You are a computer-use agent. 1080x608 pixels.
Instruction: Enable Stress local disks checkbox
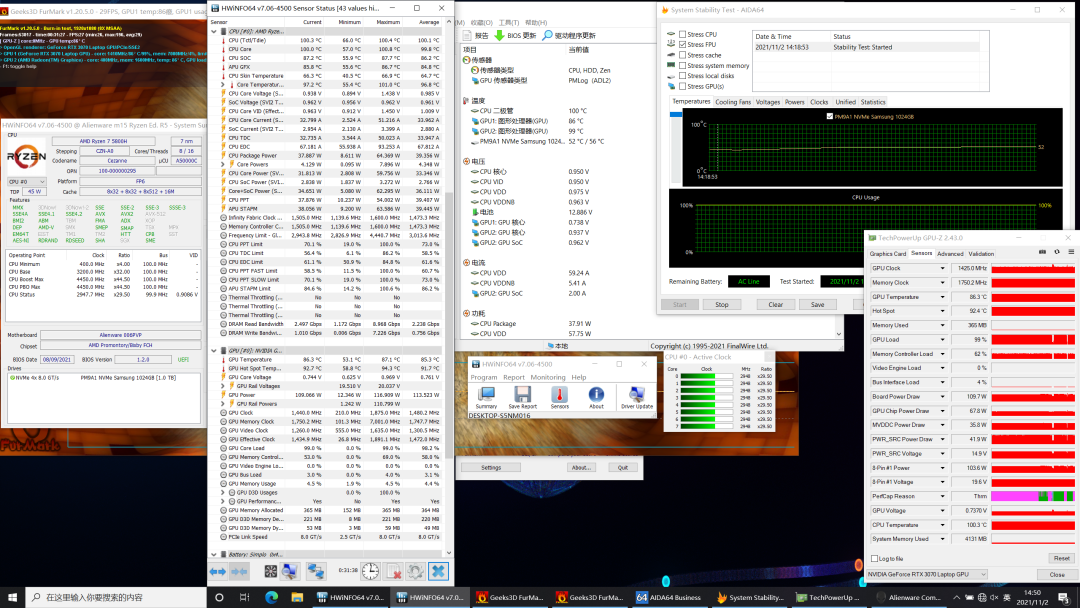[683, 76]
